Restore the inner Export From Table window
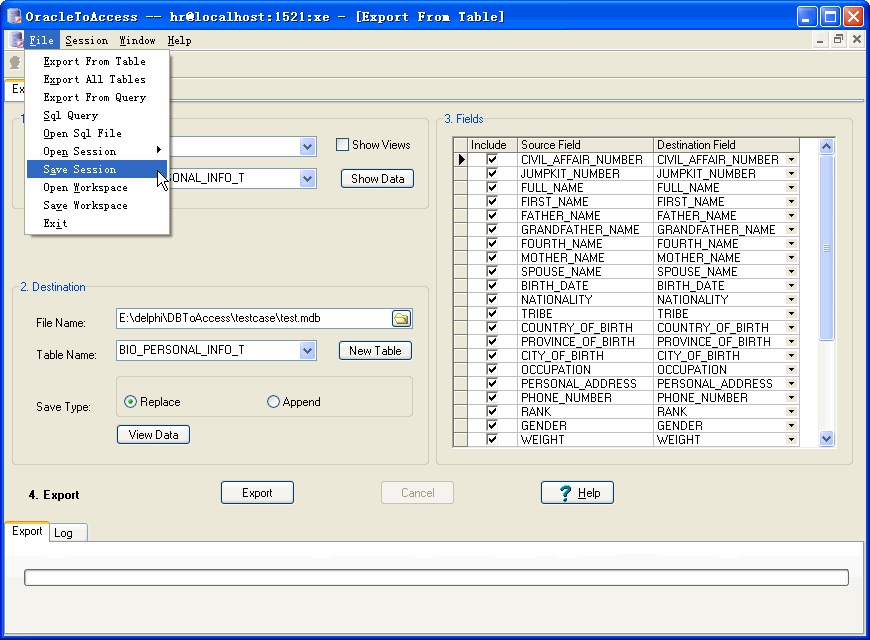870x640 pixels. point(838,39)
